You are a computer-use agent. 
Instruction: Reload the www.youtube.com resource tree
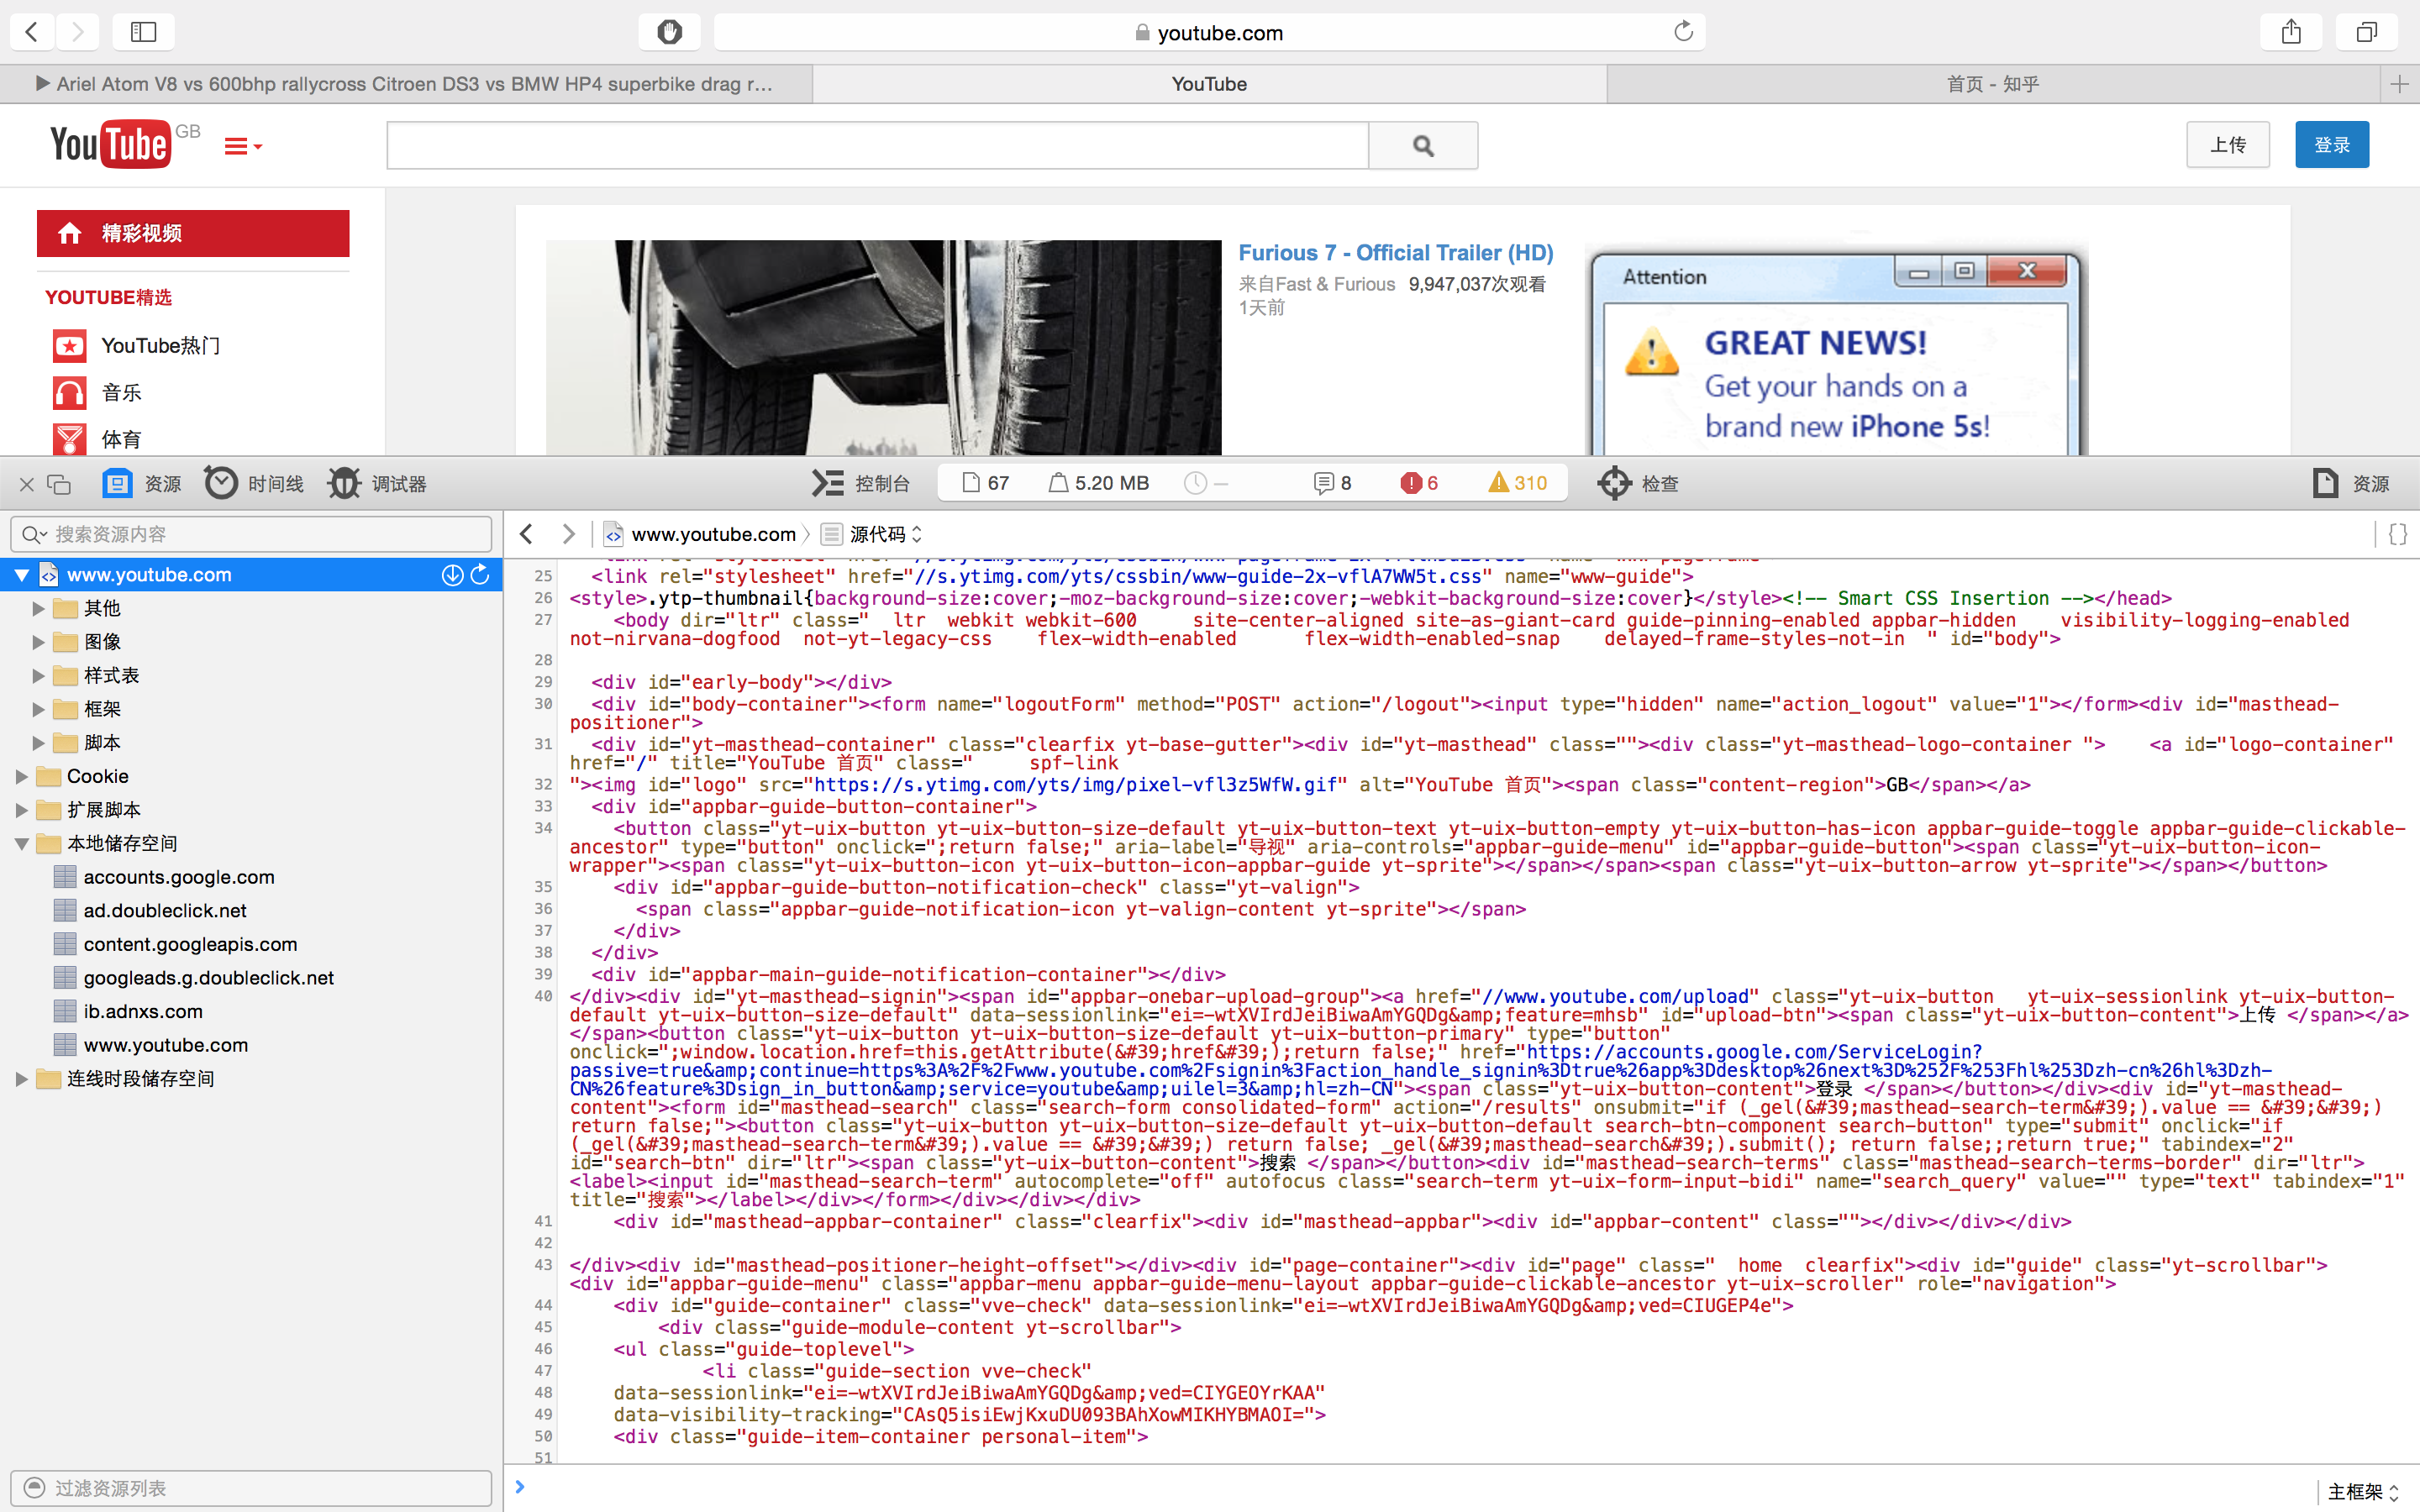[x=480, y=574]
